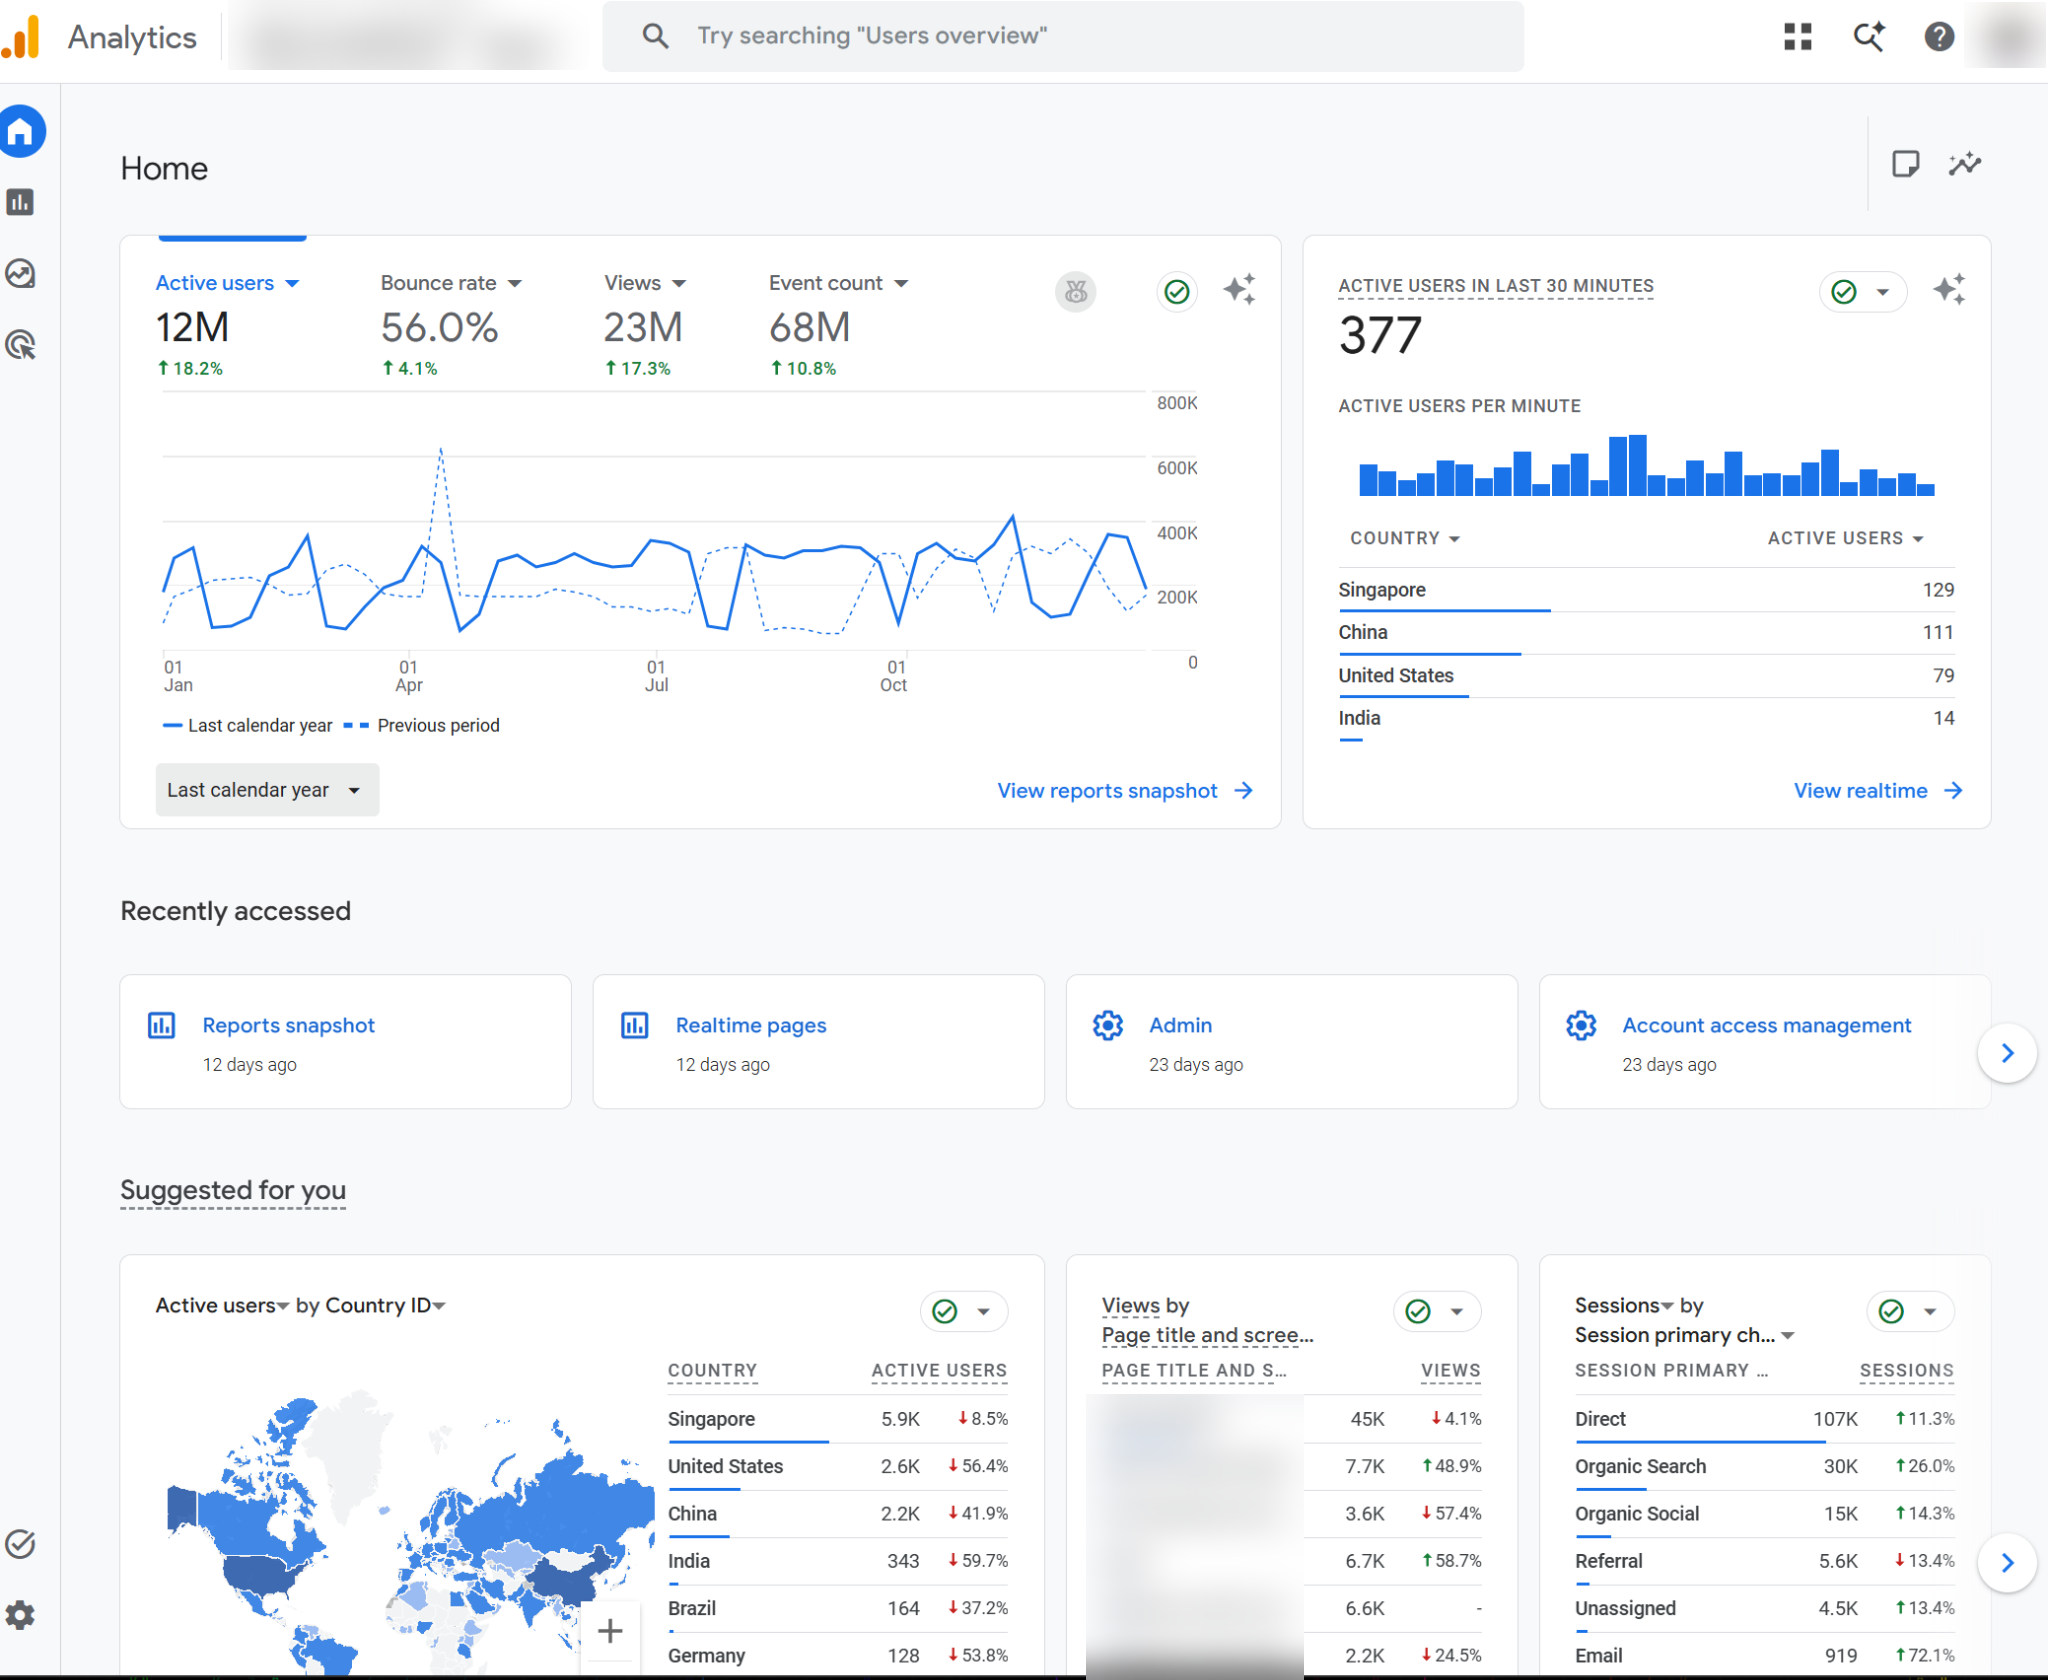Open the Advertising icon in sidebar

[x=21, y=345]
